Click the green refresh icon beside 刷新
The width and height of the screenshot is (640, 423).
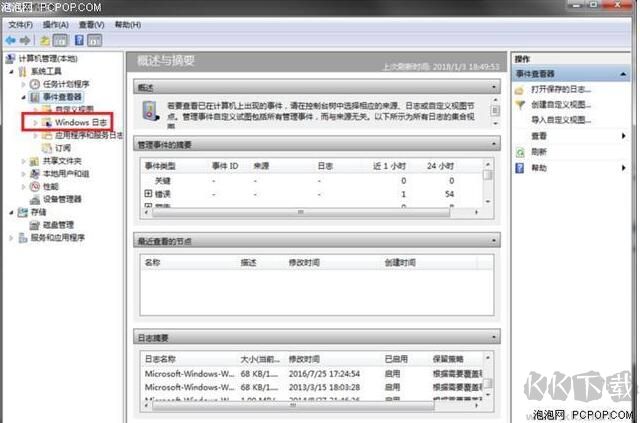point(520,152)
